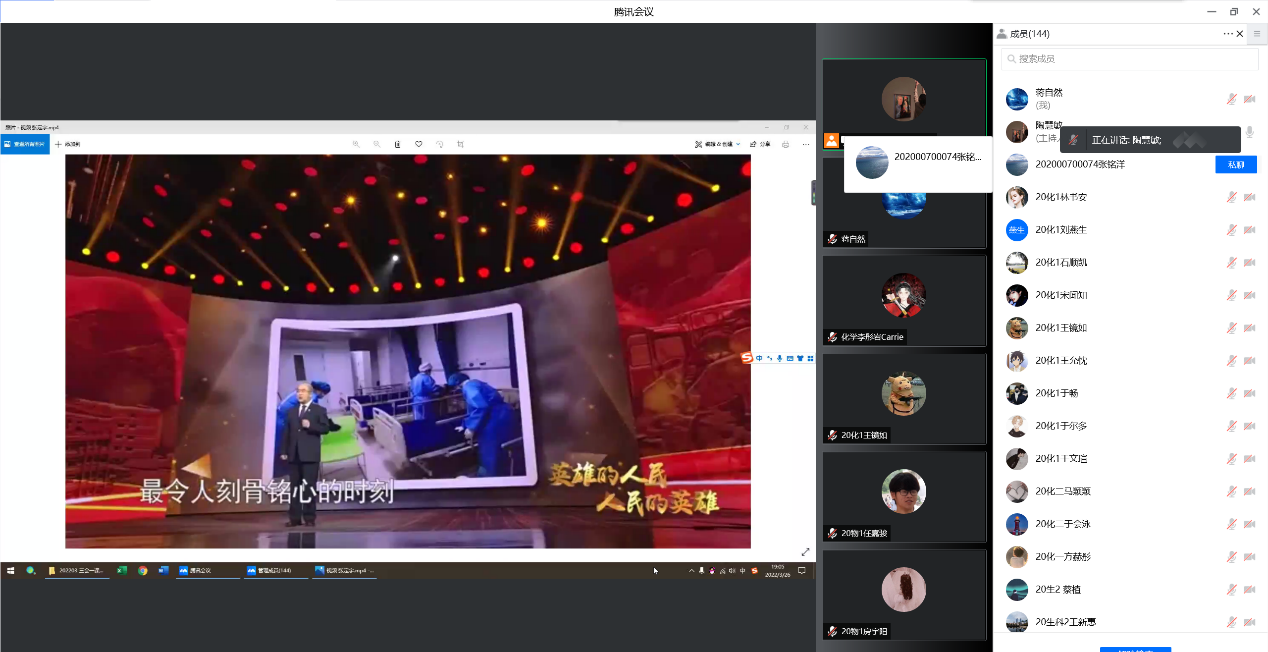Click muted mic icon on 蒋自然 tile

click(x=832, y=239)
